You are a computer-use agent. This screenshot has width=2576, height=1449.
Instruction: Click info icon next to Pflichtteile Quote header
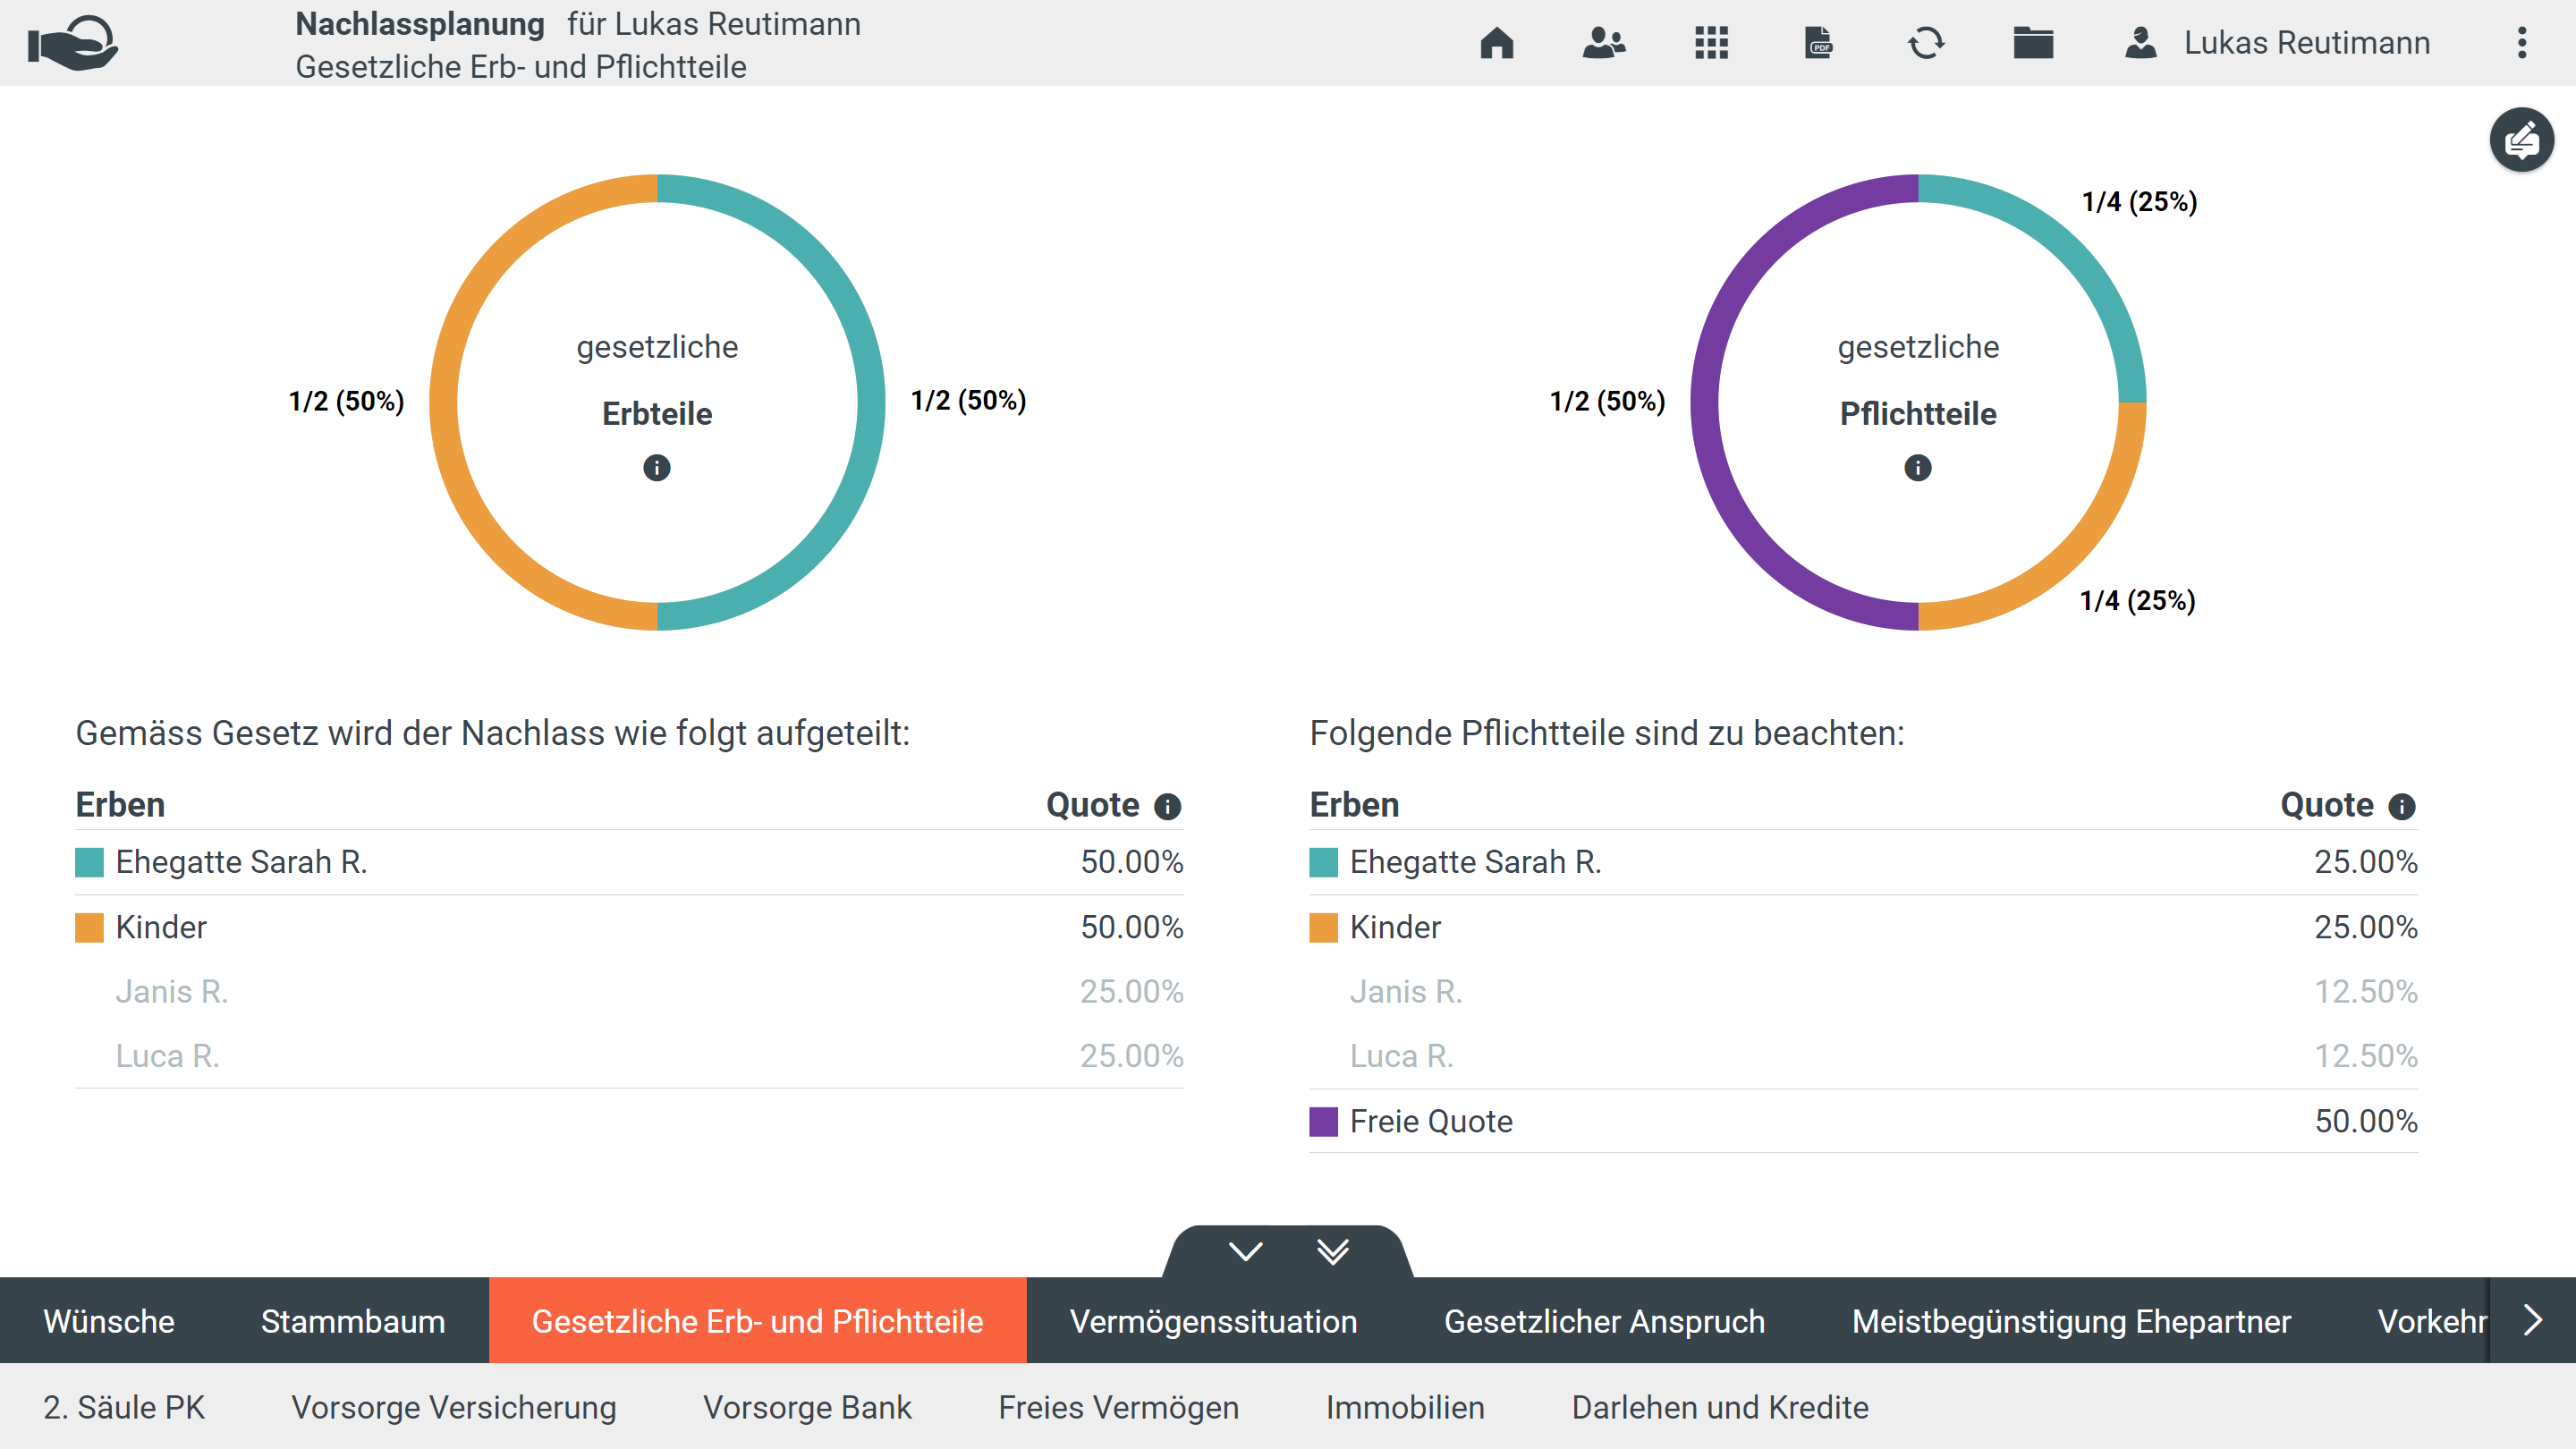(2402, 806)
